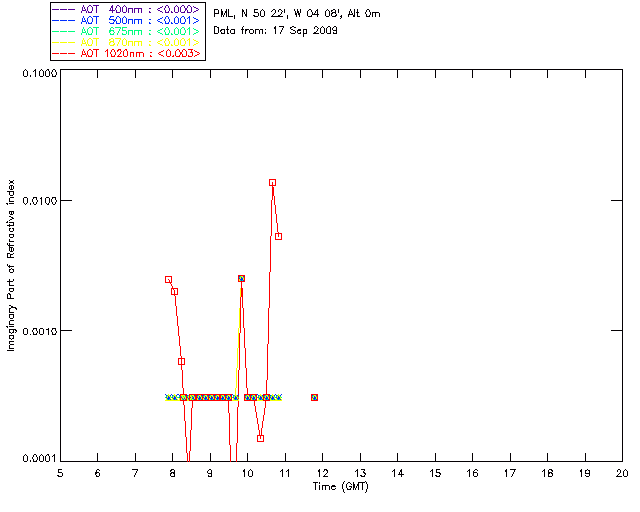The image size is (640, 512).
Task: Click the x-axis tick label 8
Action: [x=173, y=473]
